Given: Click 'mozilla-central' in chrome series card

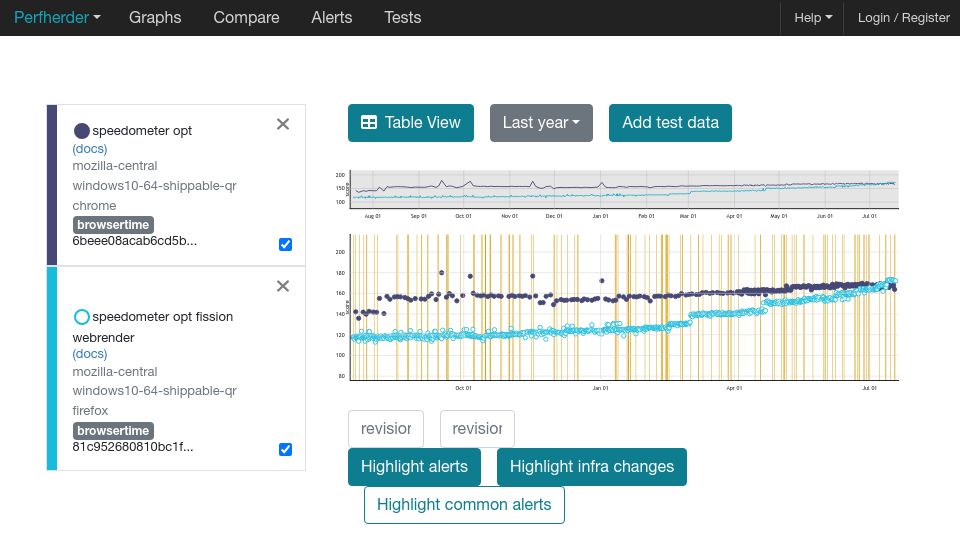Looking at the screenshot, I should (x=115, y=166).
